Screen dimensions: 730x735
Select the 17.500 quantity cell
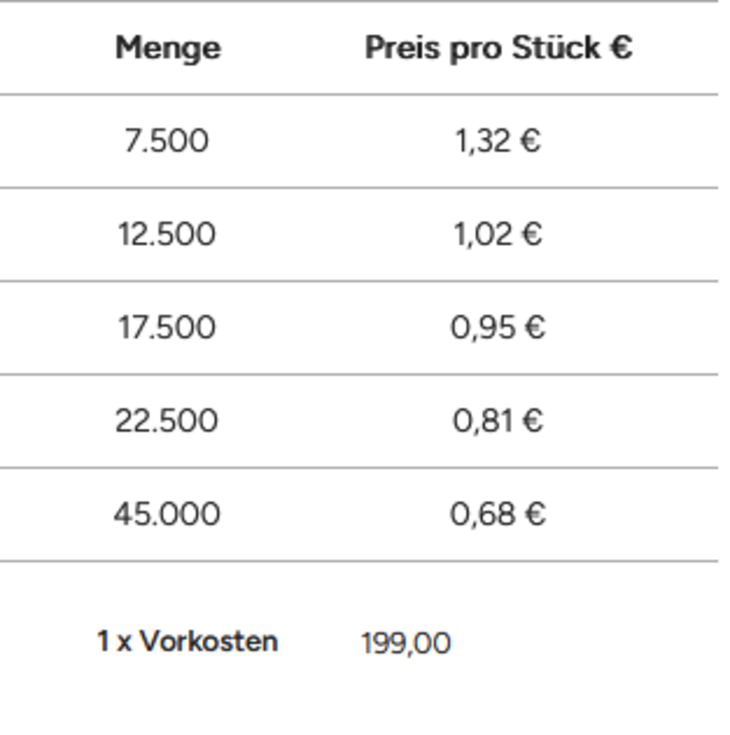(166, 328)
